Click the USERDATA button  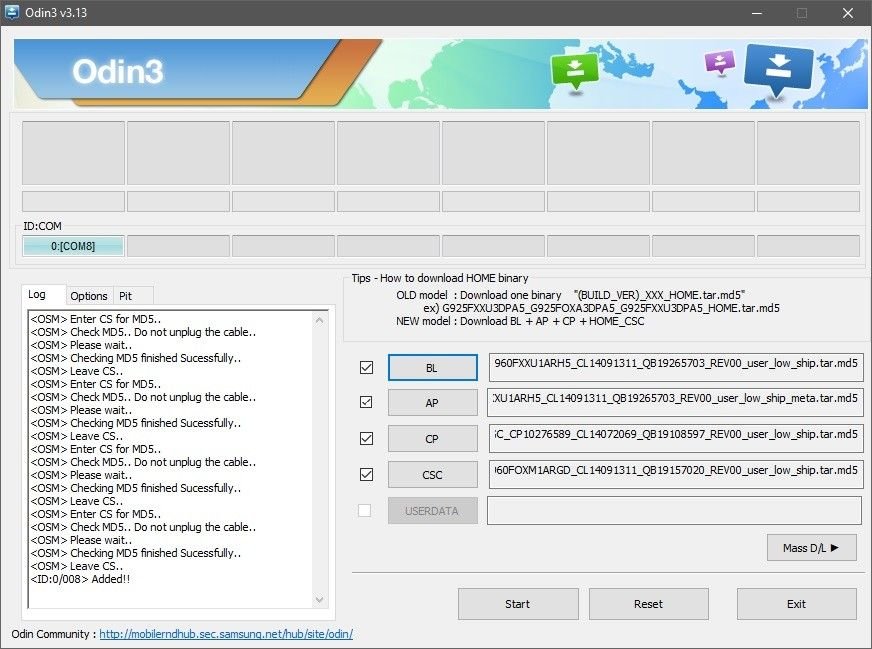coord(432,511)
